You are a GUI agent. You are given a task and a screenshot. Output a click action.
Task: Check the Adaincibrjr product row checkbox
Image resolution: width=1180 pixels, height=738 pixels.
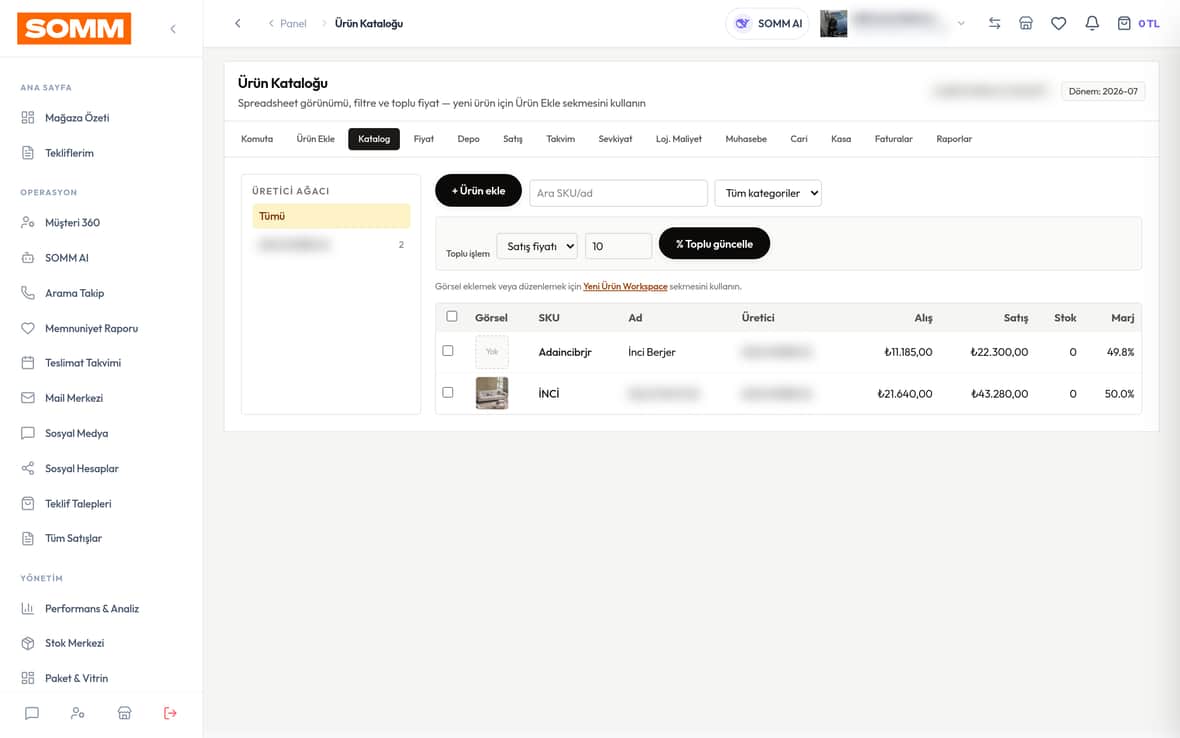[448, 351]
